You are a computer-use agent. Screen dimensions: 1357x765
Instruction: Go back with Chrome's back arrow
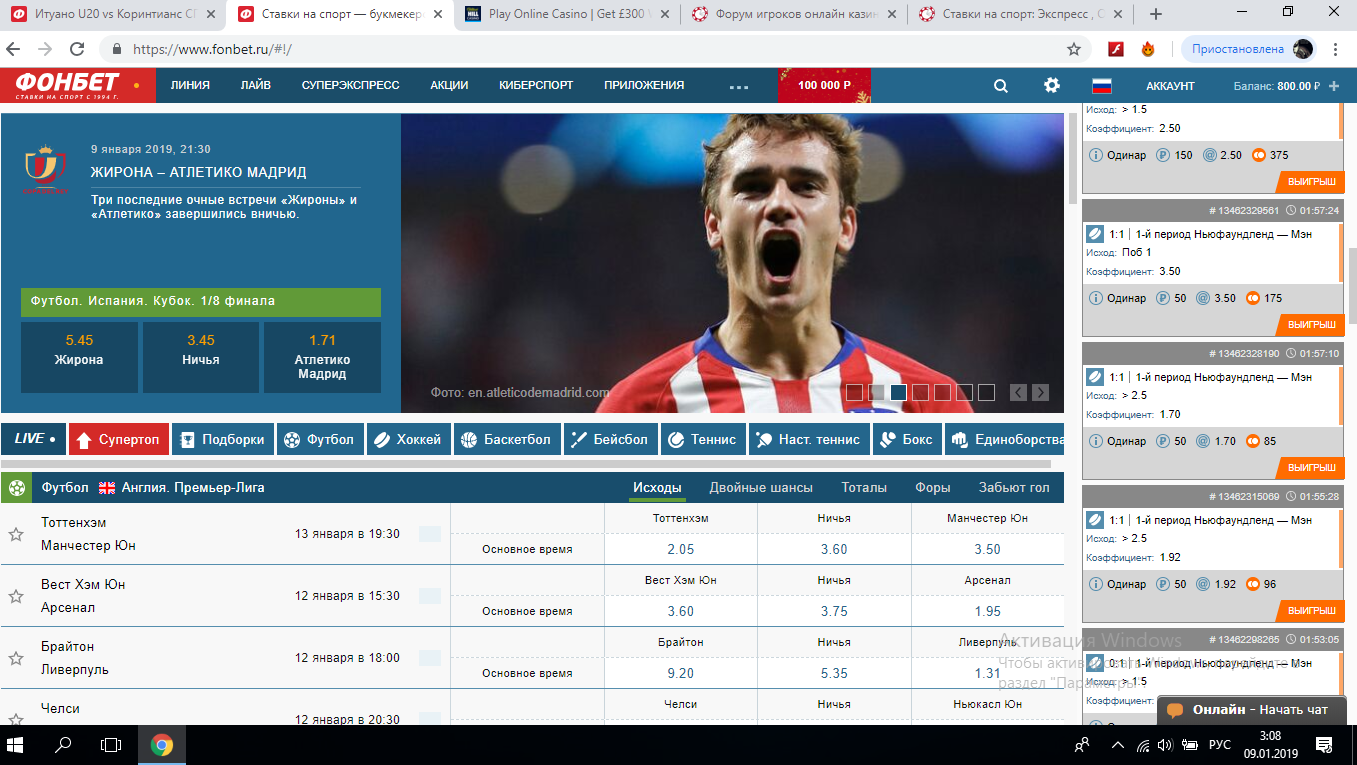click(x=15, y=49)
